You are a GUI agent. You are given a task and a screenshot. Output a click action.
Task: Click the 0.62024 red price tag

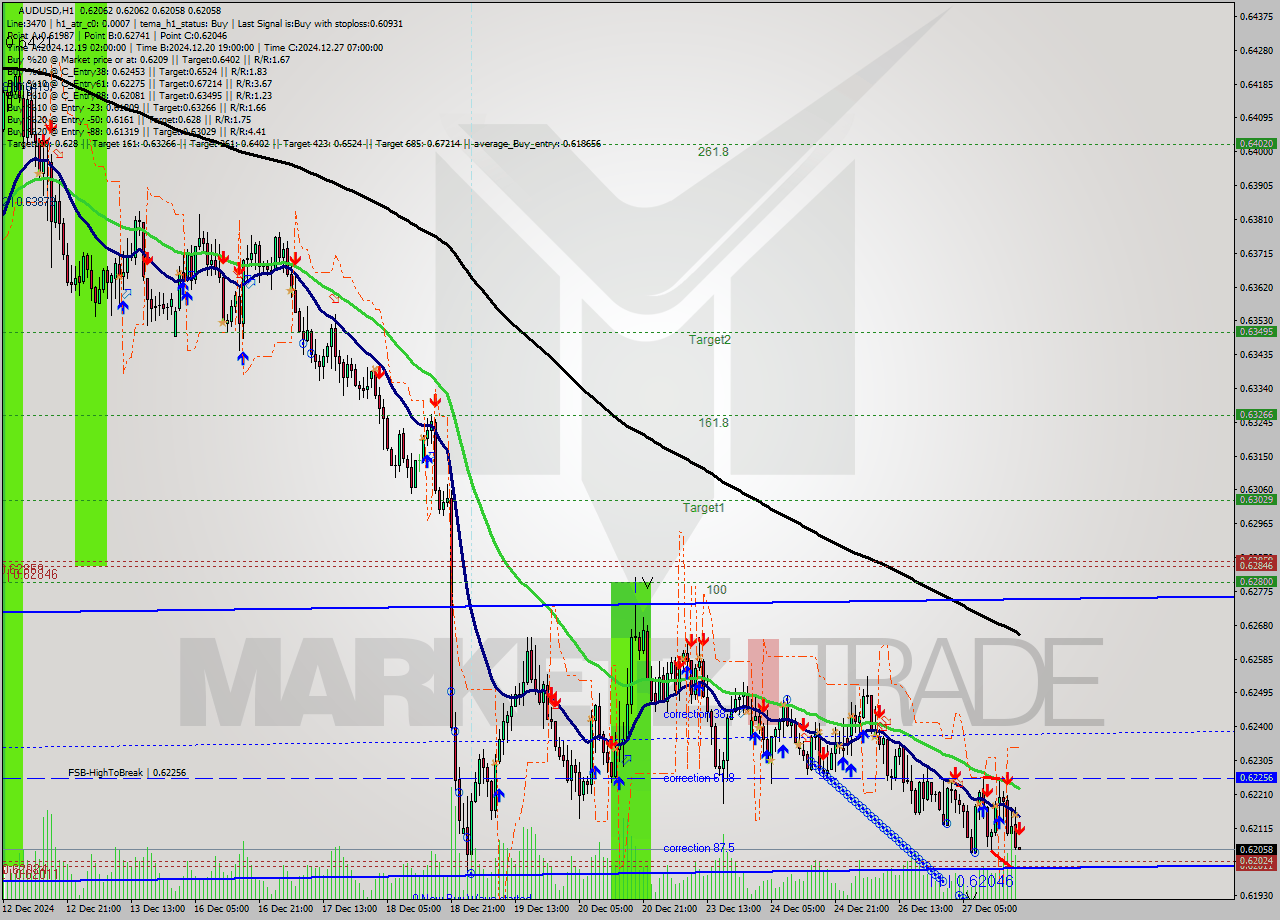1256,861
